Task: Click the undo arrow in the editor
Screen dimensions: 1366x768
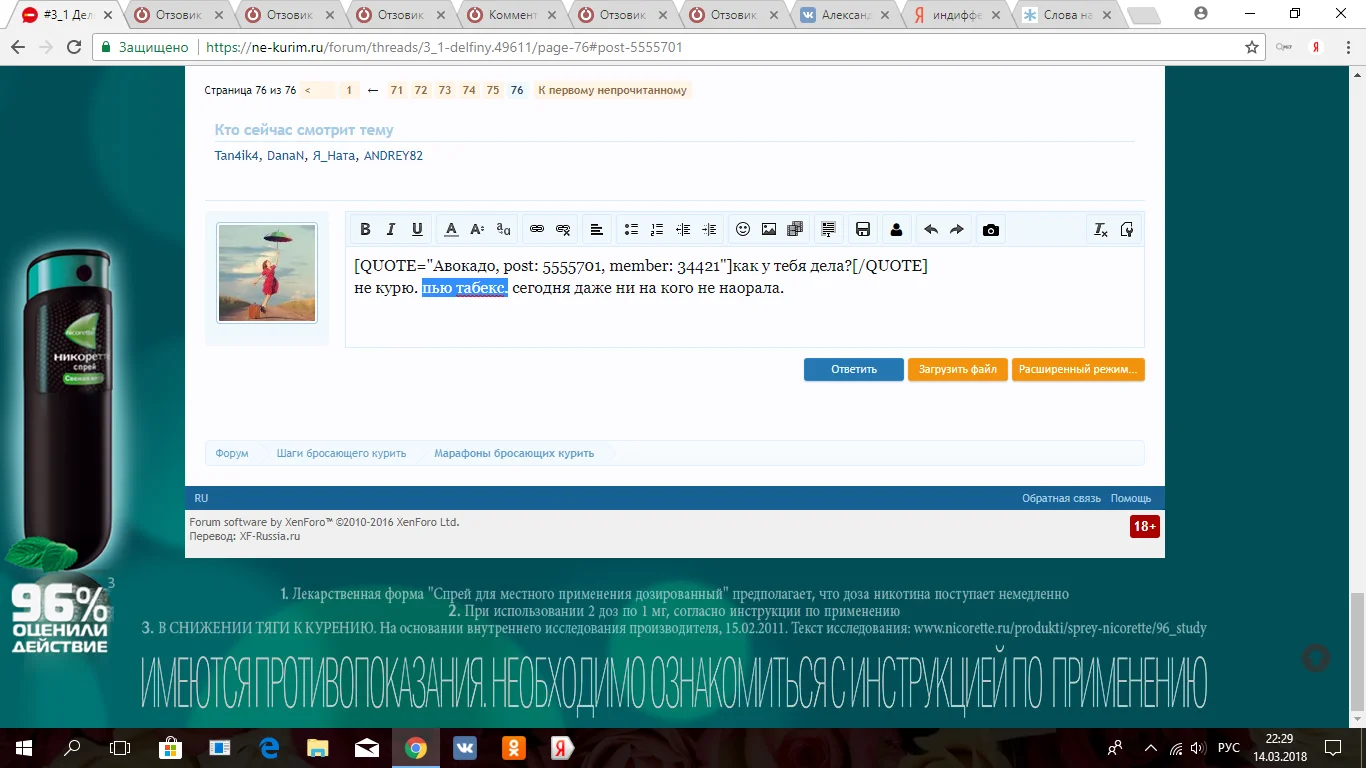Action: click(x=931, y=229)
